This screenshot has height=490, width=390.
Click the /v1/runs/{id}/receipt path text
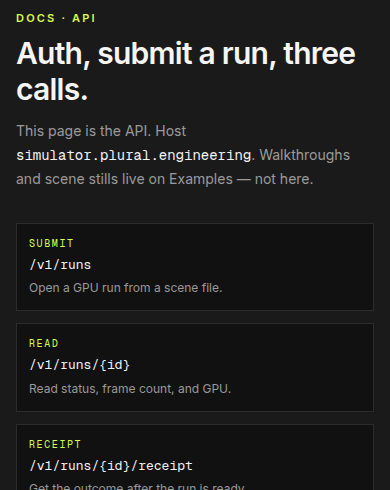coord(111,466)
